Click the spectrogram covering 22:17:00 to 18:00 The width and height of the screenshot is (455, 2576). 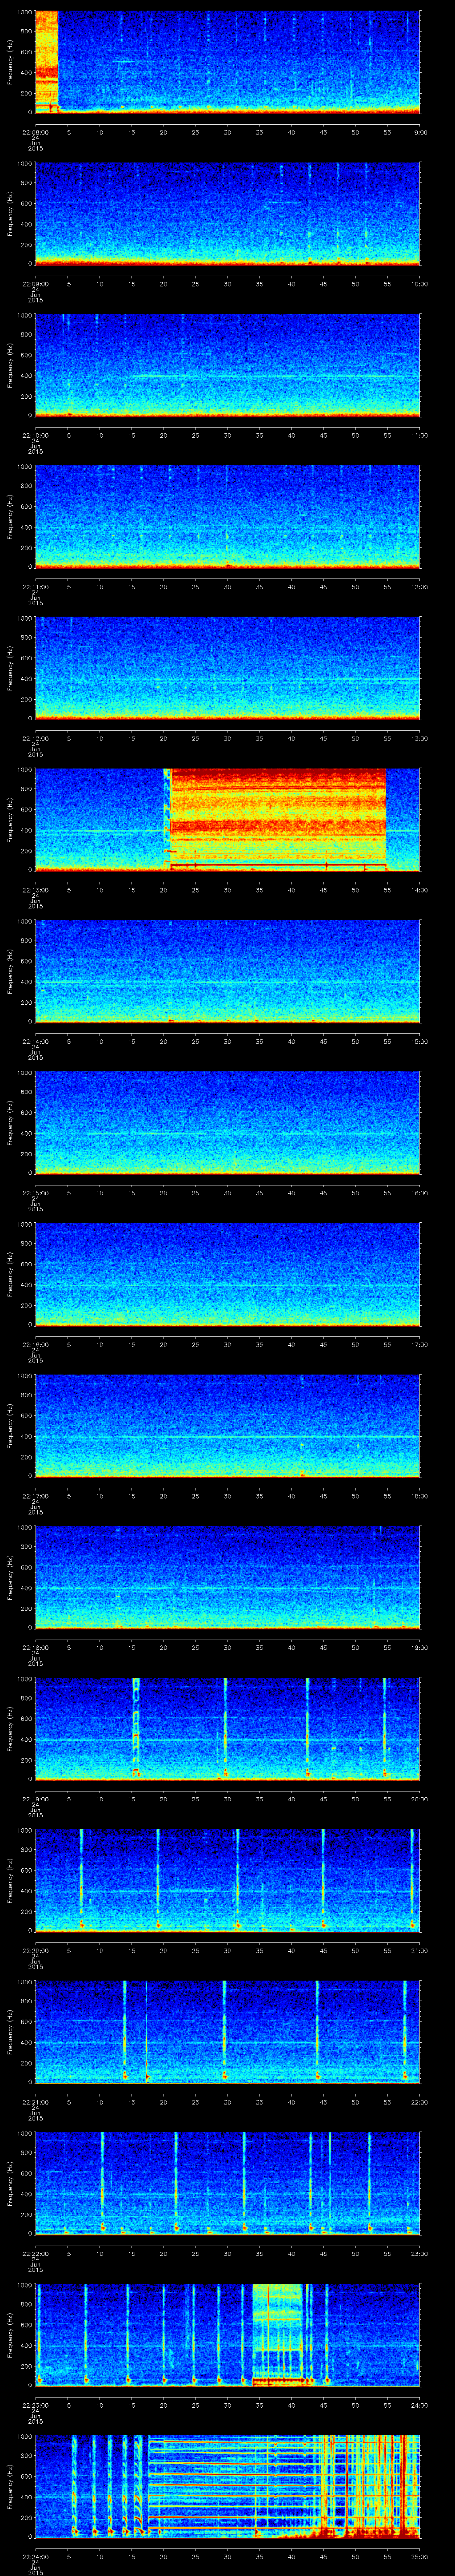point(227,1426)
